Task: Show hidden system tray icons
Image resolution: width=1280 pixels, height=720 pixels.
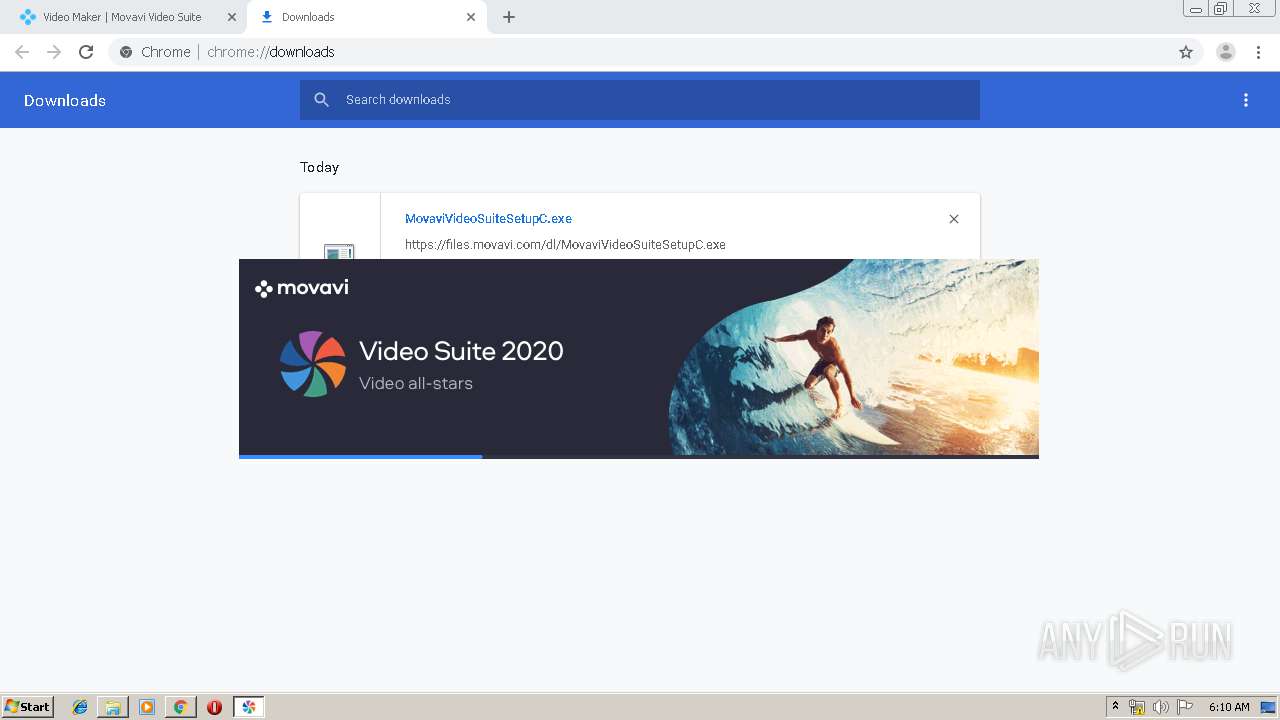Action: pyautogui.click(x=1116, y=707)
